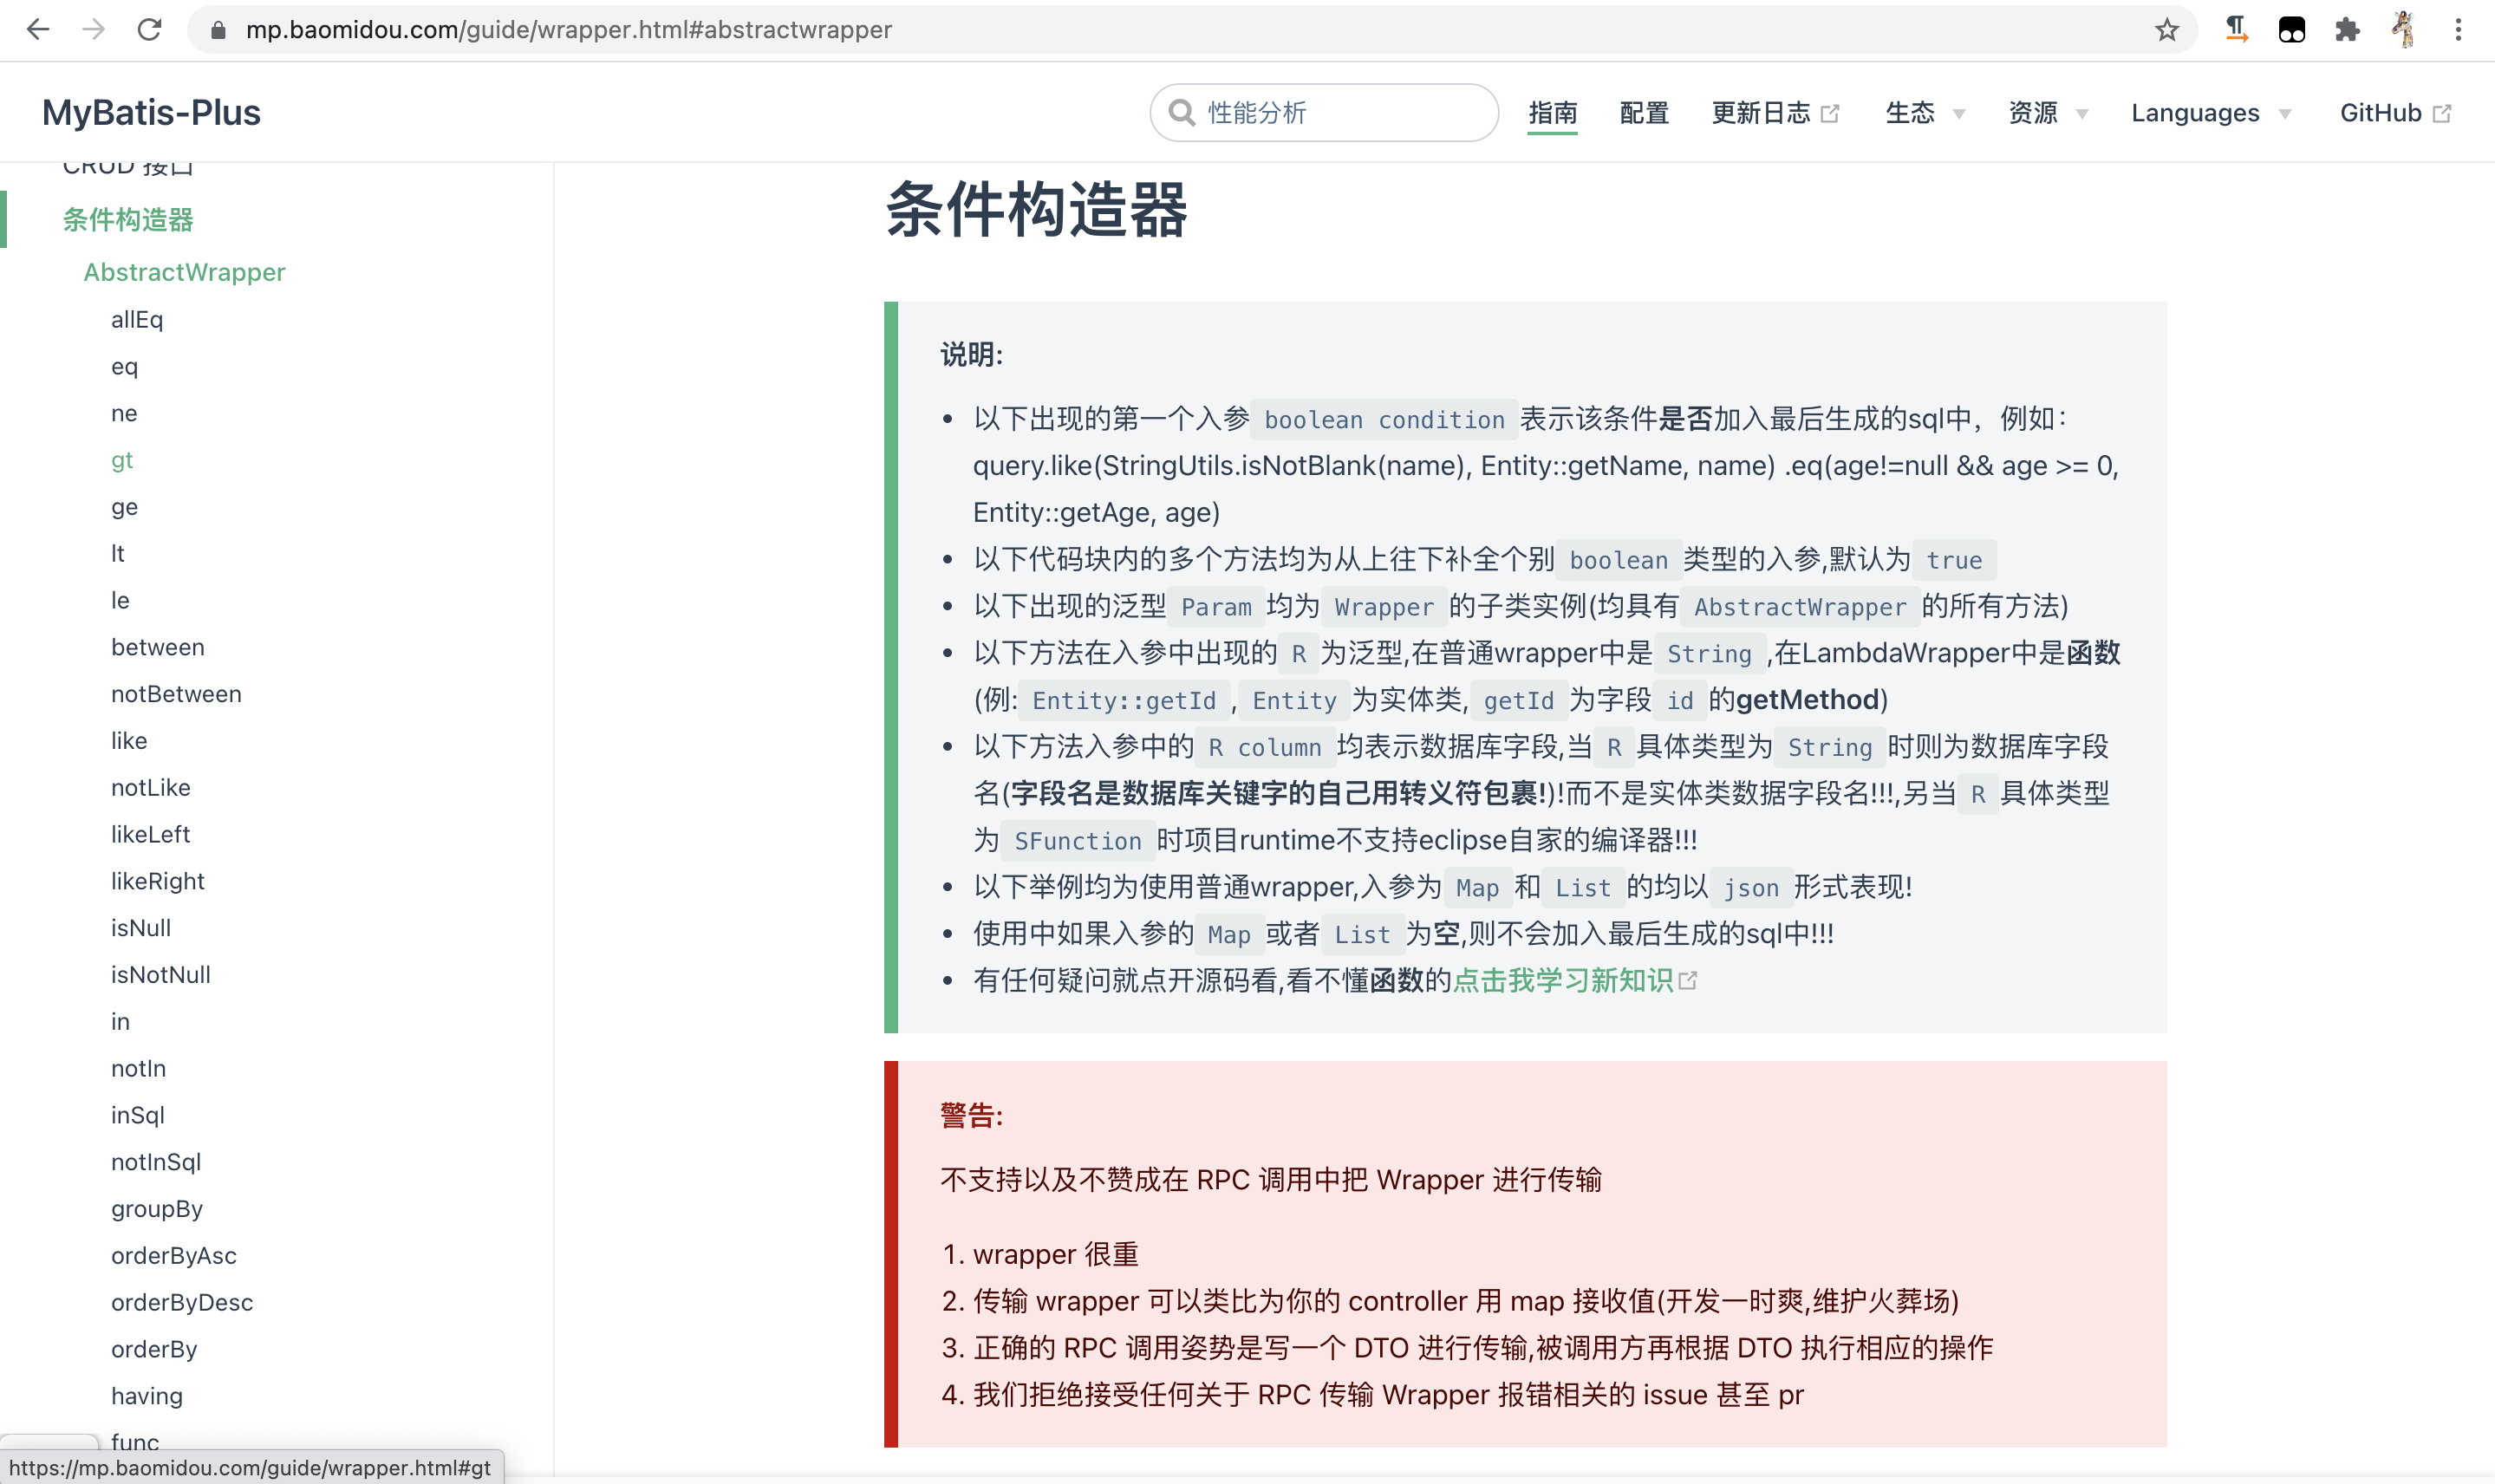Click the dark square extension icon
Viewport: 2495px width, 1484px height.
[2291, 29]
